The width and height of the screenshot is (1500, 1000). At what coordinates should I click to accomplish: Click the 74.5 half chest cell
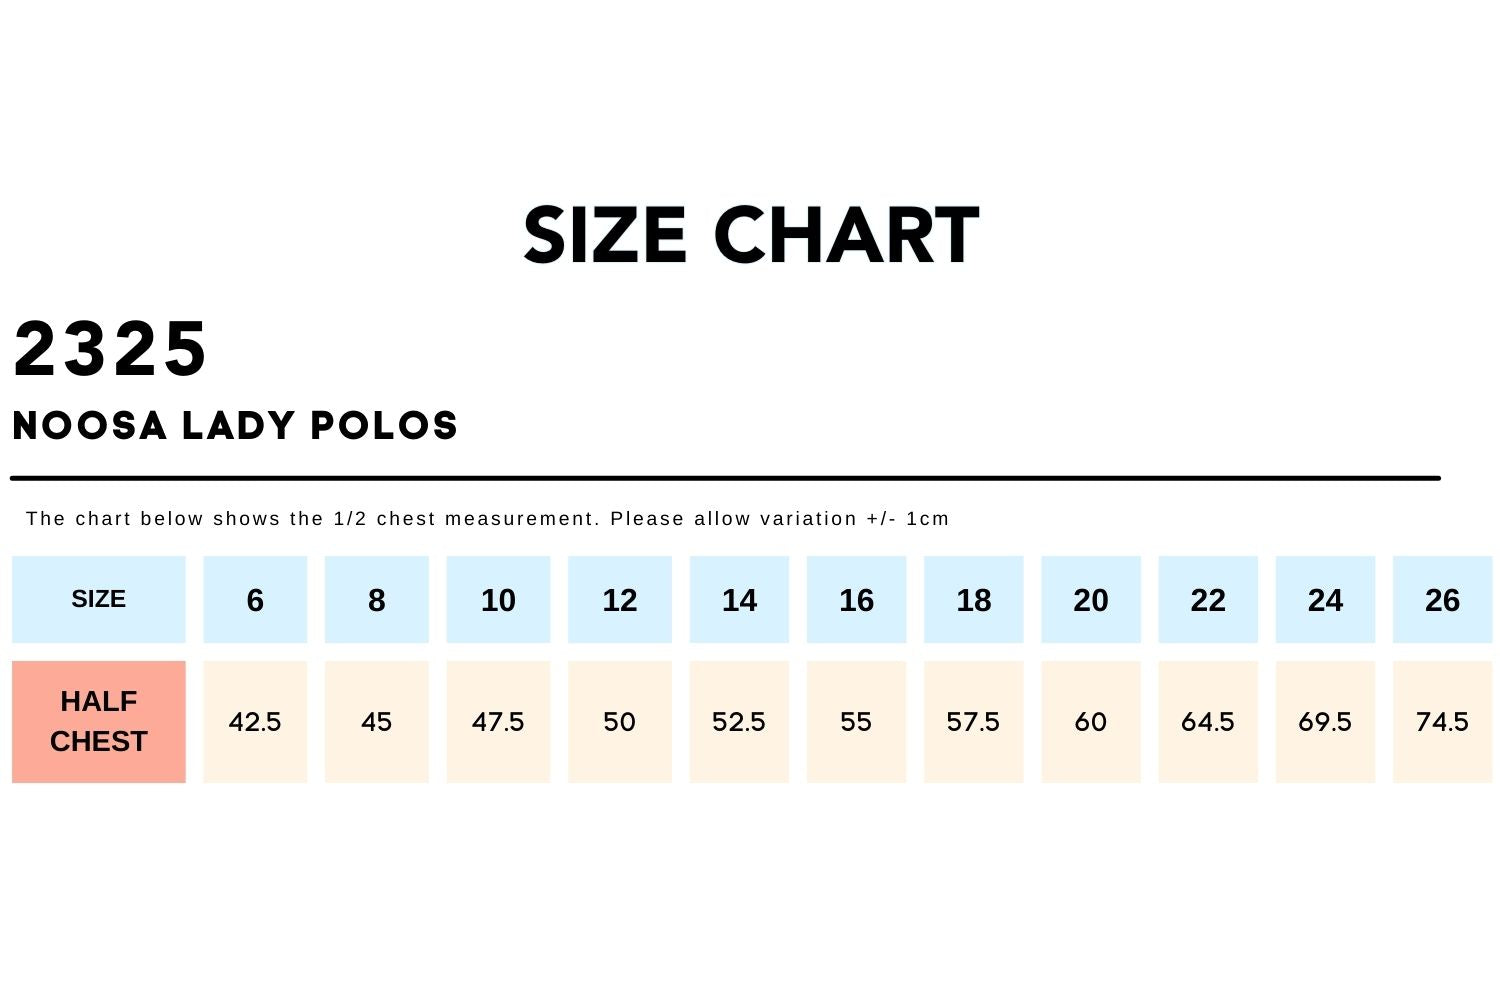(1442, 721)
